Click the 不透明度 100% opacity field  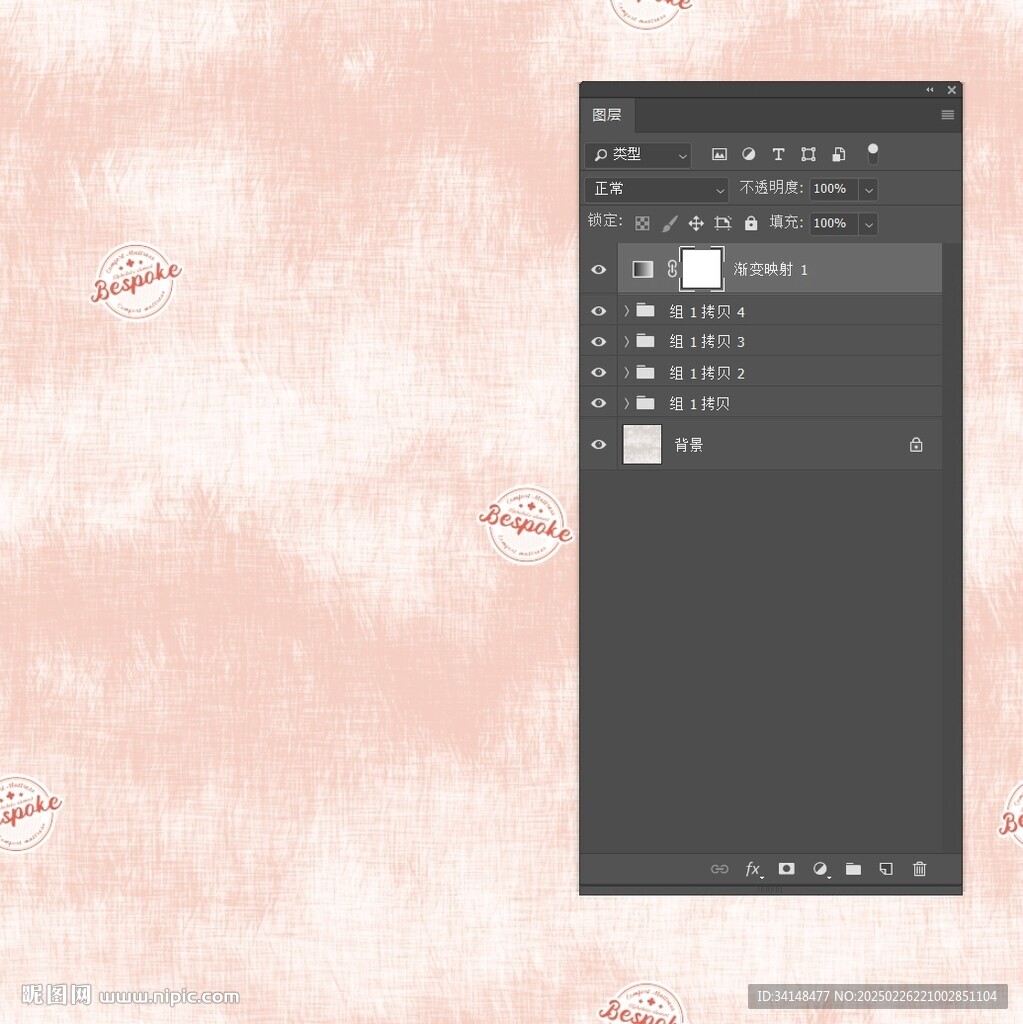click(x=834, y=189)
